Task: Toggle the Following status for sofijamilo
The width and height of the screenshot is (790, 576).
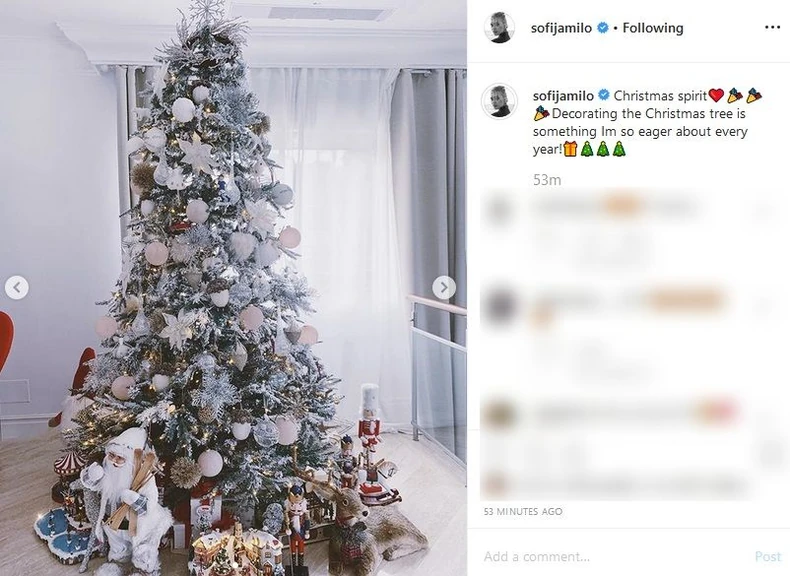Action: (653, 28)
